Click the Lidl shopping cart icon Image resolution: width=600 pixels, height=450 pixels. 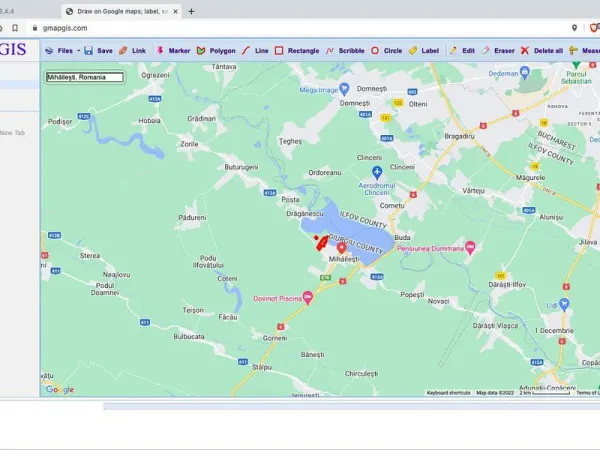(x=564, y=304)
